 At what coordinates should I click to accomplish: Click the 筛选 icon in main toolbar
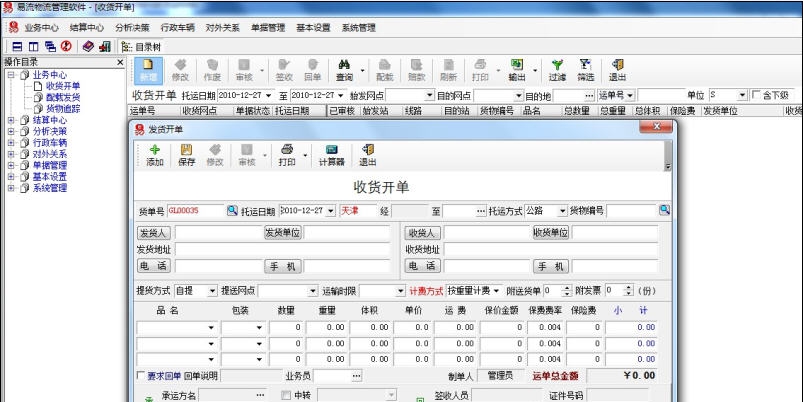pos(585,65)
